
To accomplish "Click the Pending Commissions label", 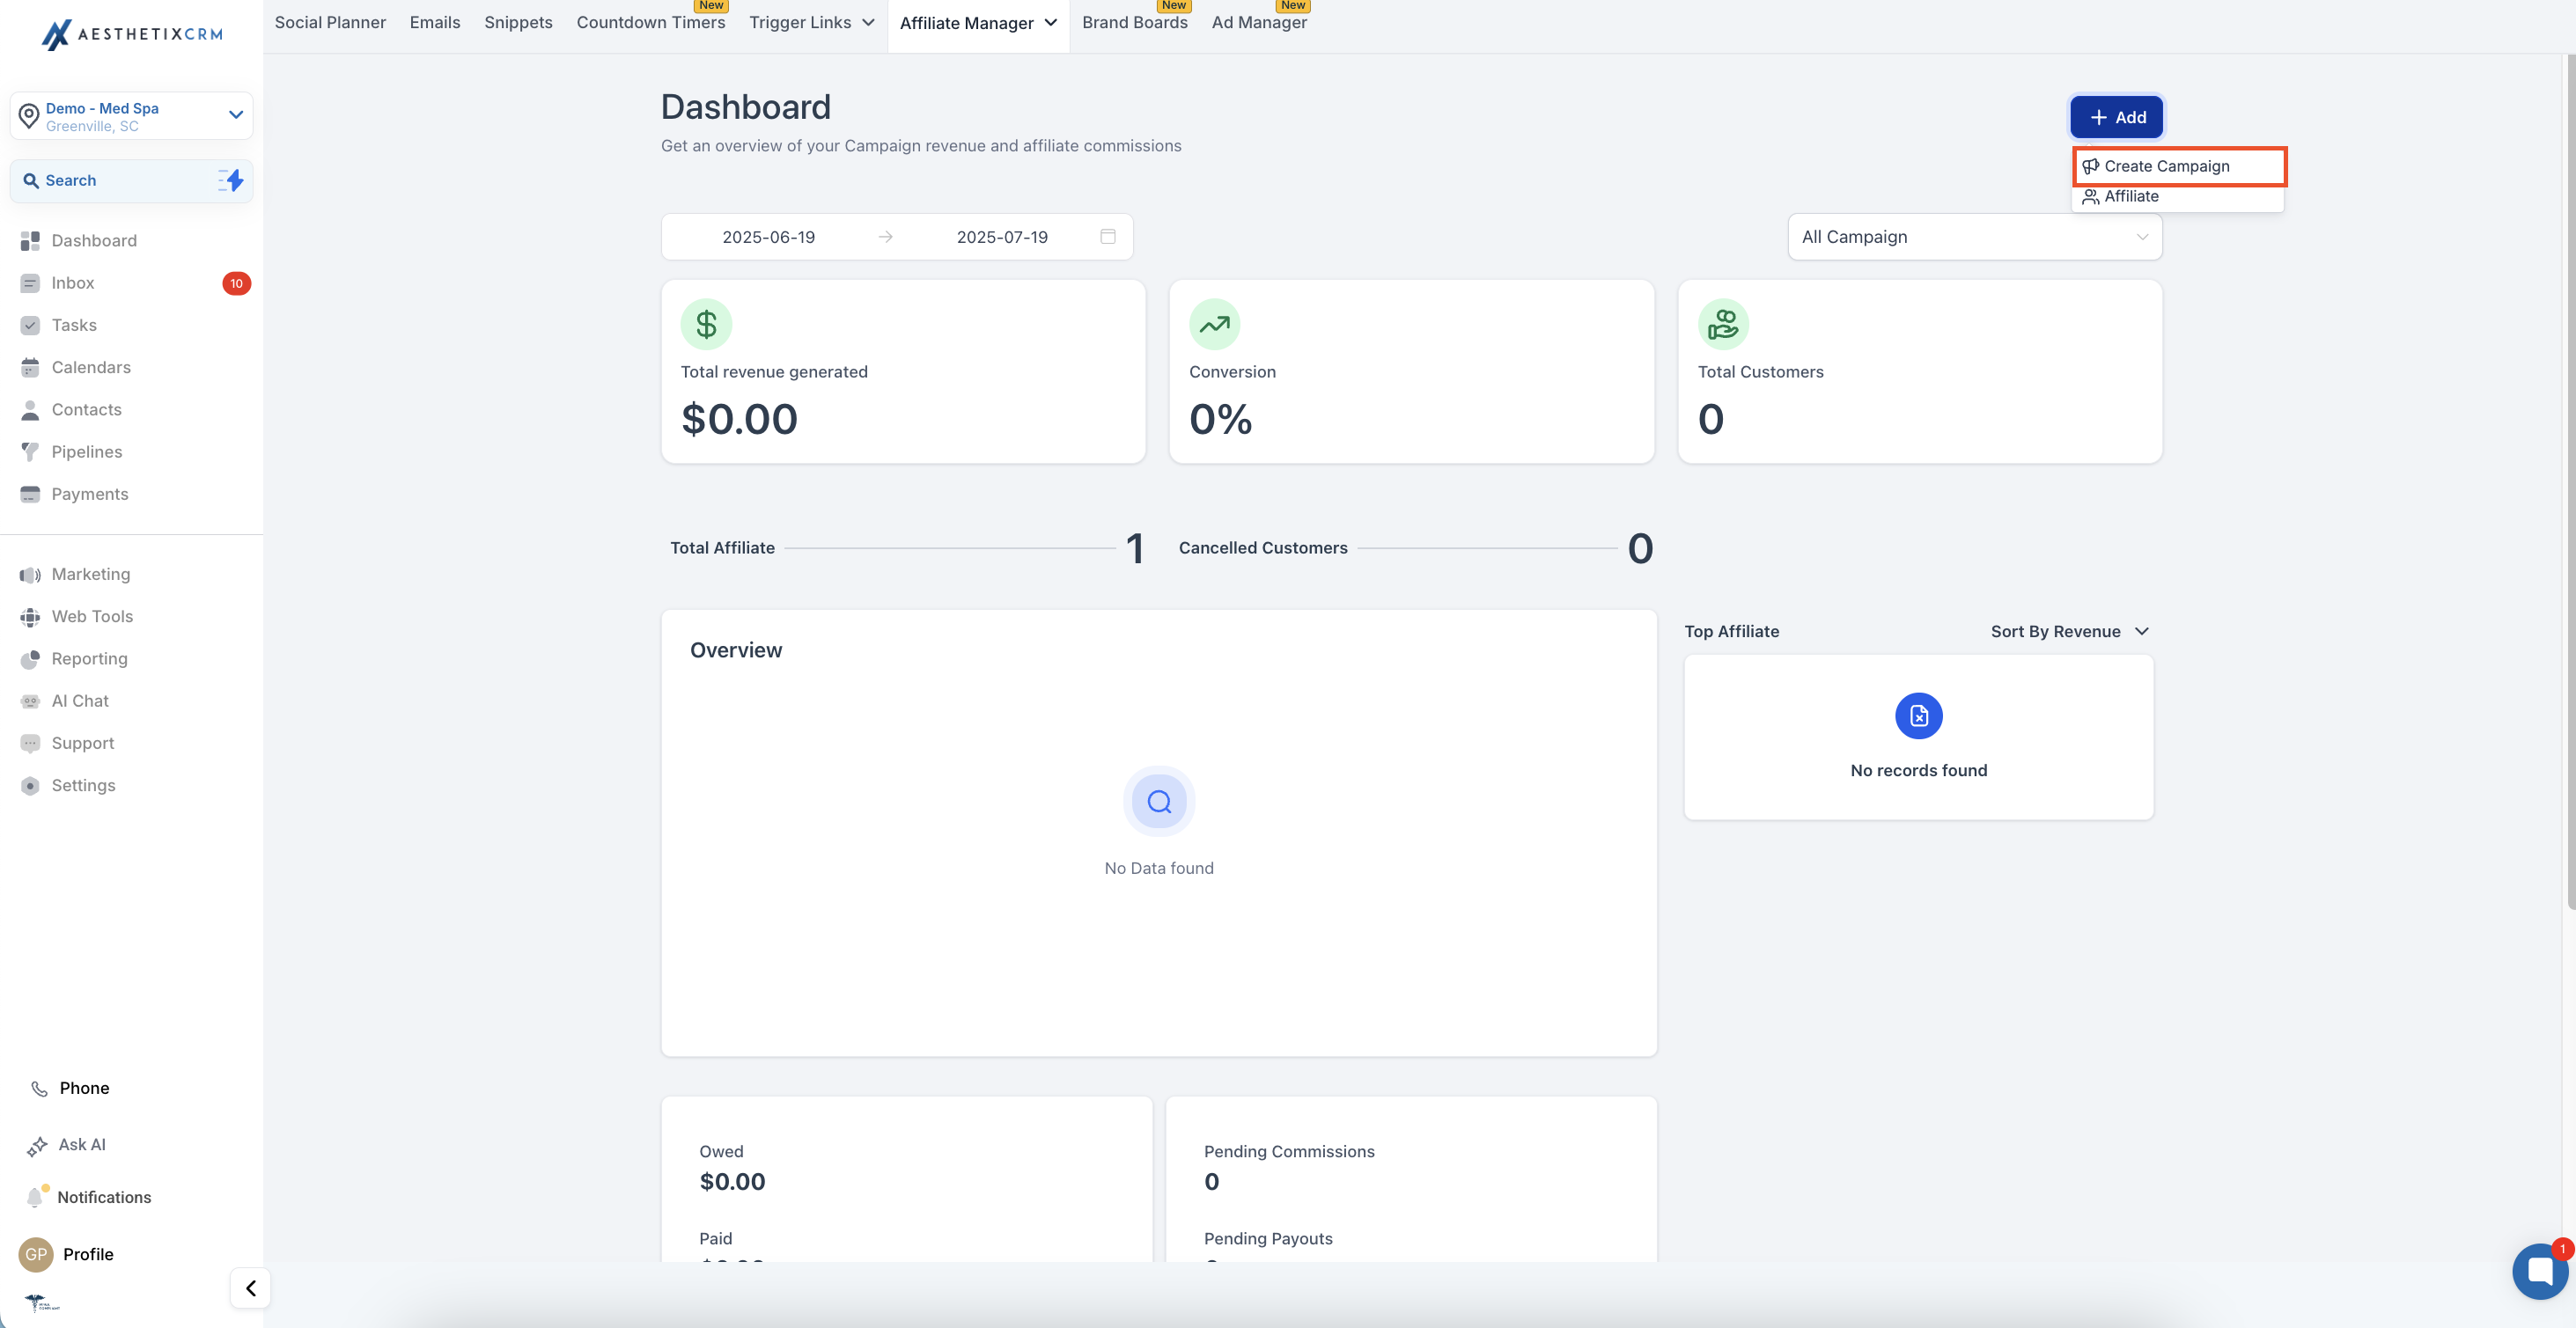I will (x=1289, y=1151).
